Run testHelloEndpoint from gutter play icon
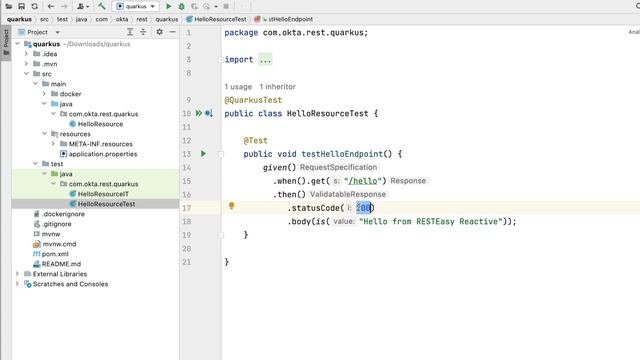This screenshot has width=640, height=360. 203,153
